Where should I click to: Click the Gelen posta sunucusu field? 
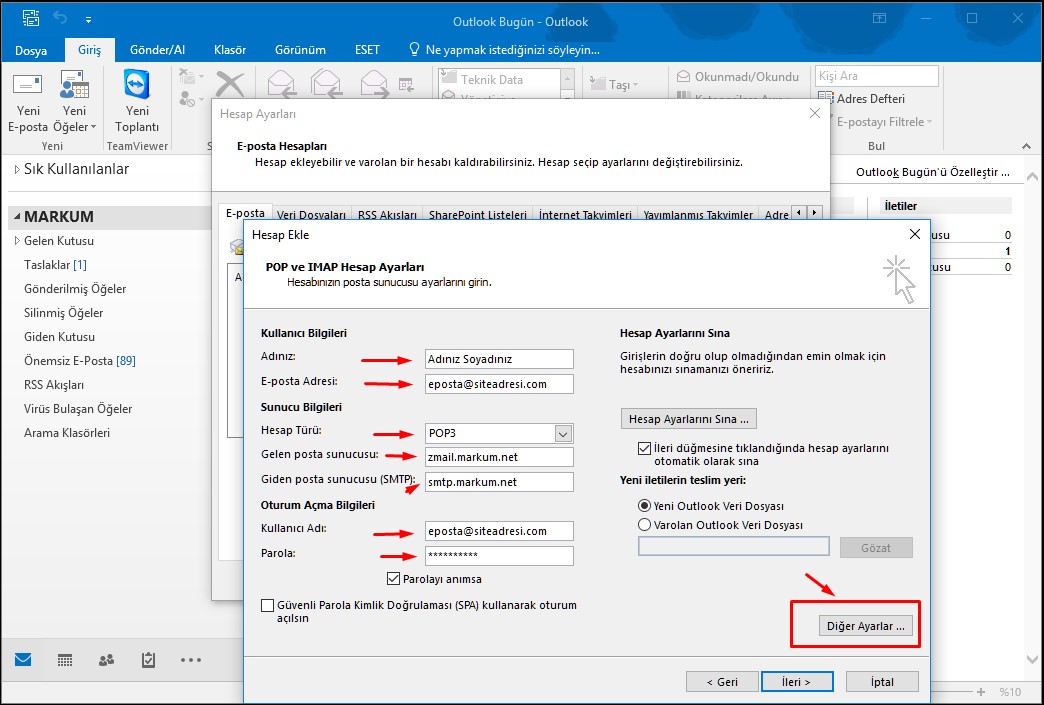(499, 457)
